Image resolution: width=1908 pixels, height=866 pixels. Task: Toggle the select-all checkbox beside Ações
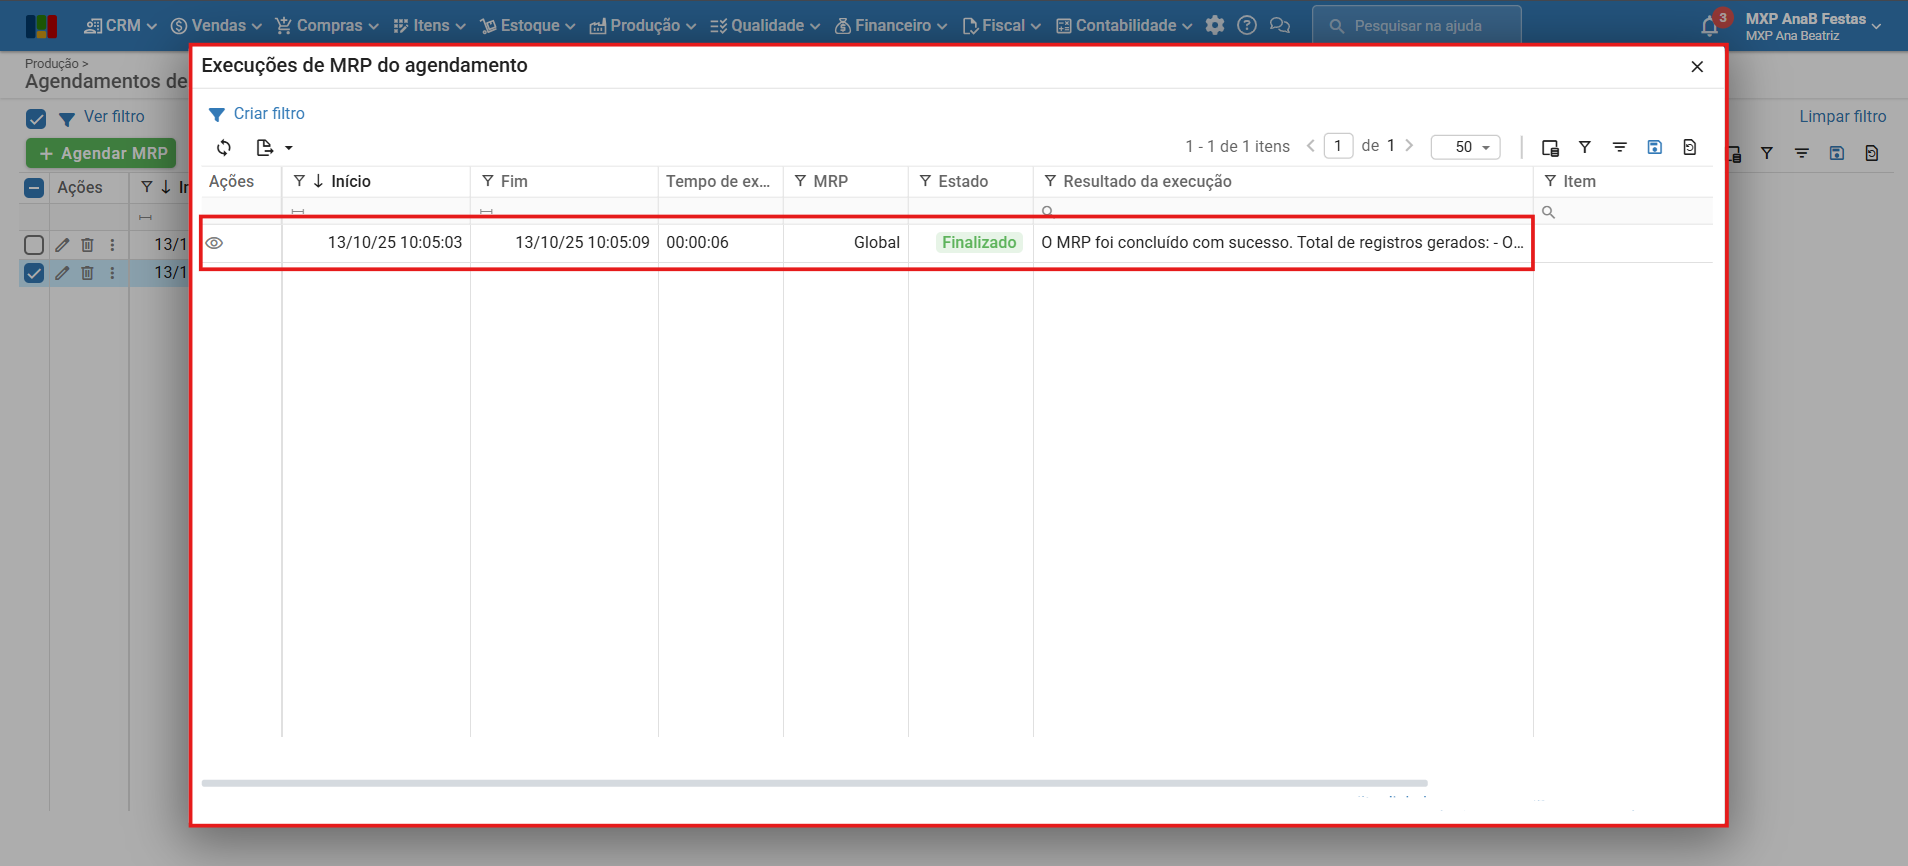34,188
